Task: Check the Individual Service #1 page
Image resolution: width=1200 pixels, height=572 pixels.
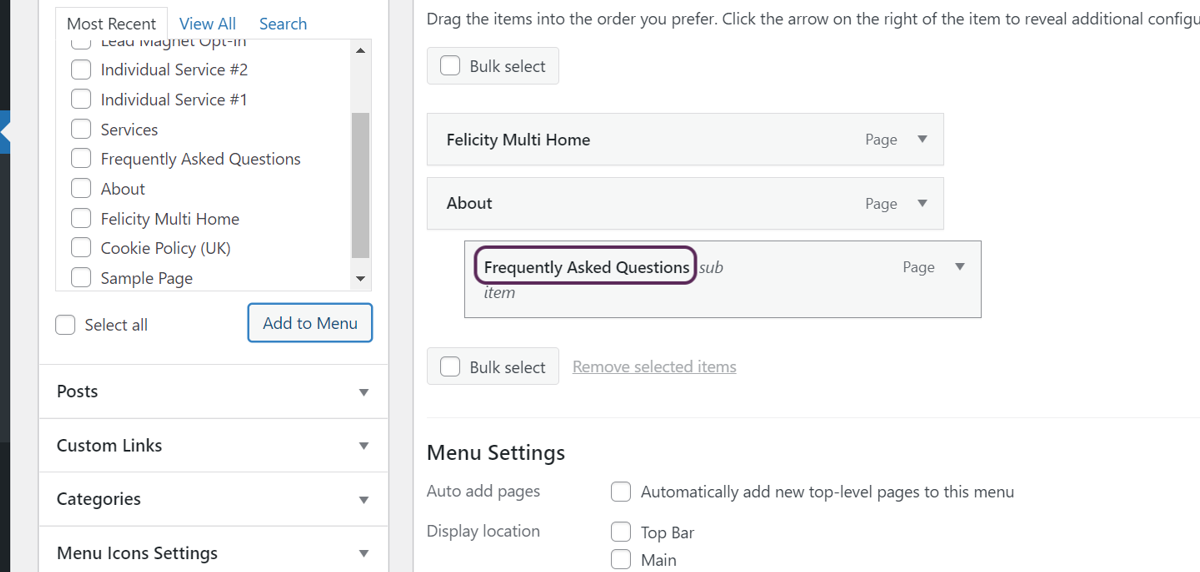Action: point(81,100)
